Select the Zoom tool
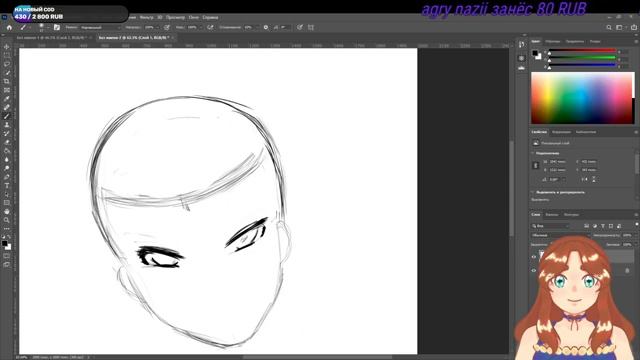Screen dimensions: 640x360 point(7,220)
